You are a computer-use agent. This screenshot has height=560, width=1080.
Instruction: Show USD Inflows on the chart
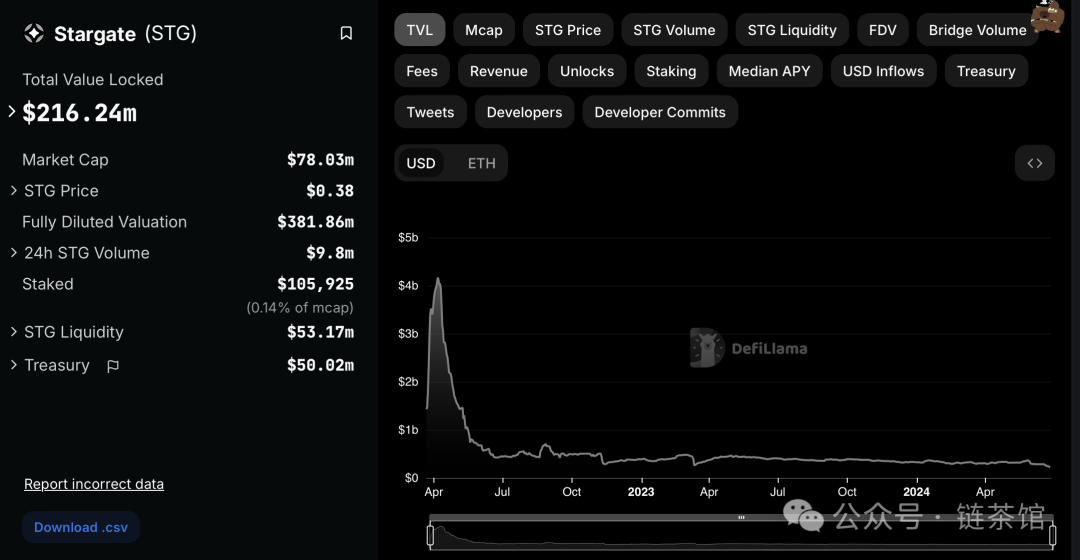click(883, 71)
